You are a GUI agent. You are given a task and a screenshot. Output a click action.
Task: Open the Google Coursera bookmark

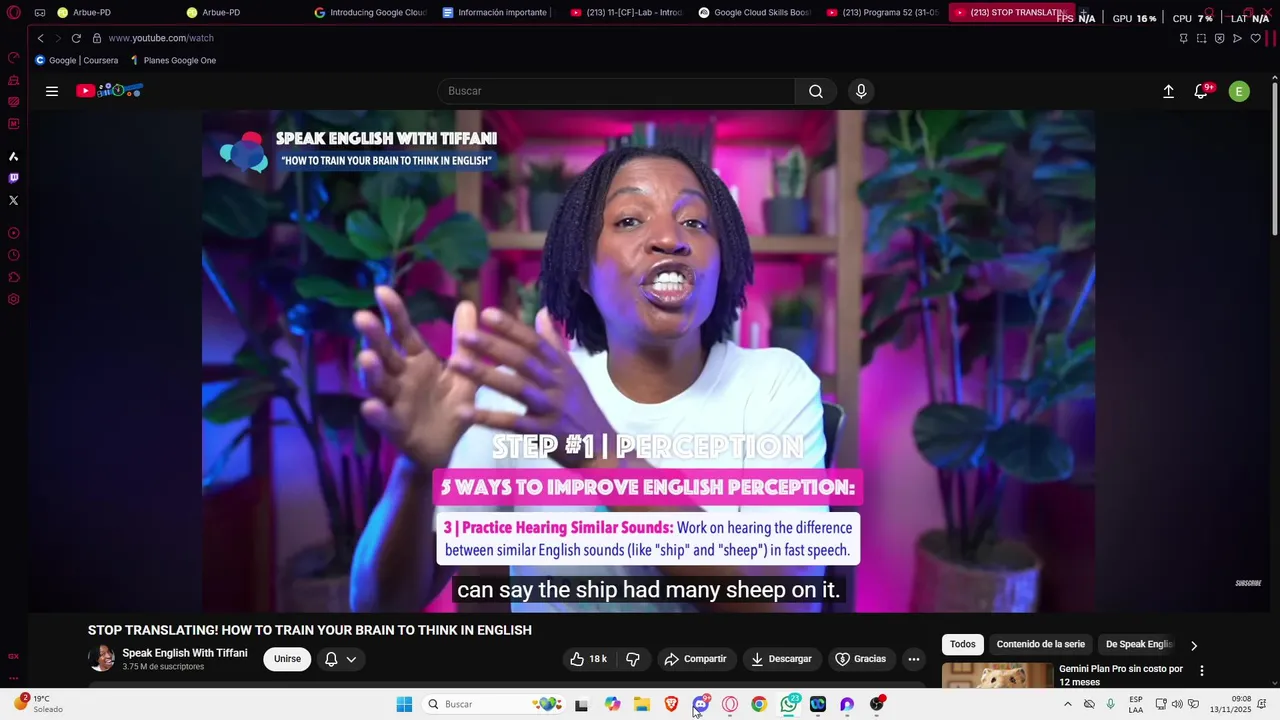coord(77,61)
